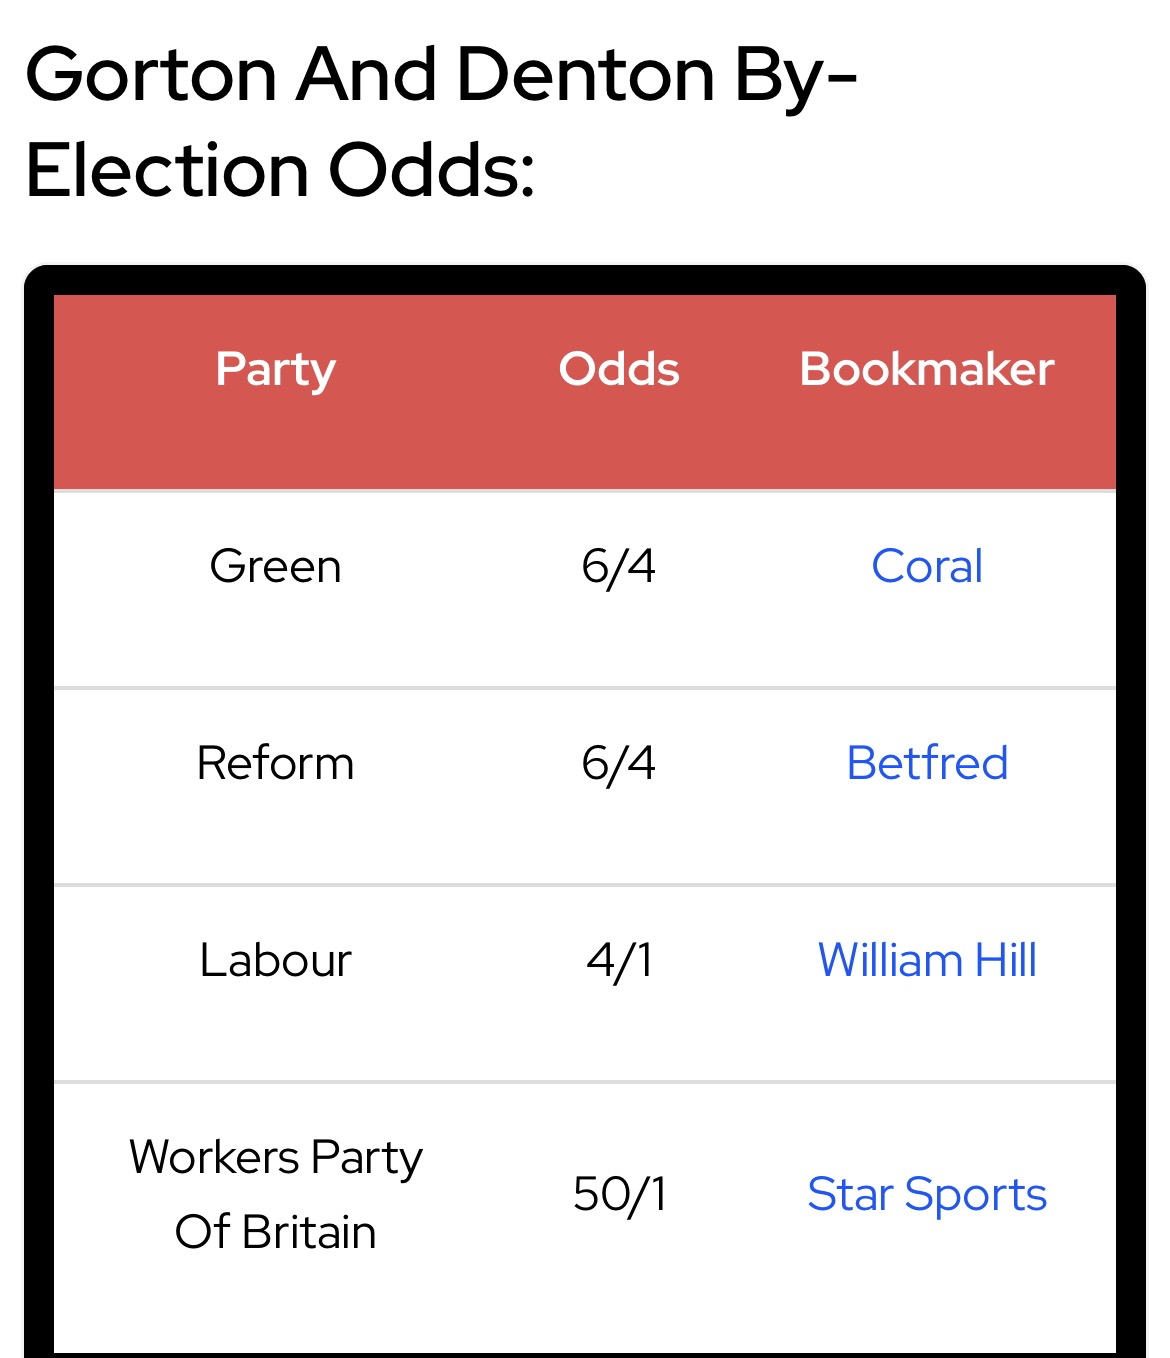Follow the William Hill link

tap(926, 960)
